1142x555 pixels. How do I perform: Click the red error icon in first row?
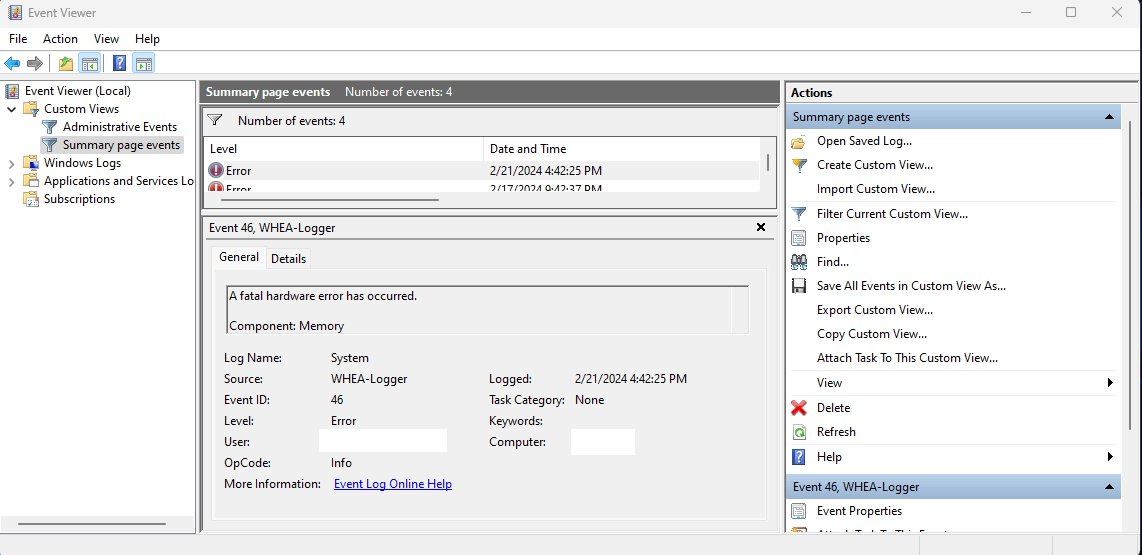point(216,170)
